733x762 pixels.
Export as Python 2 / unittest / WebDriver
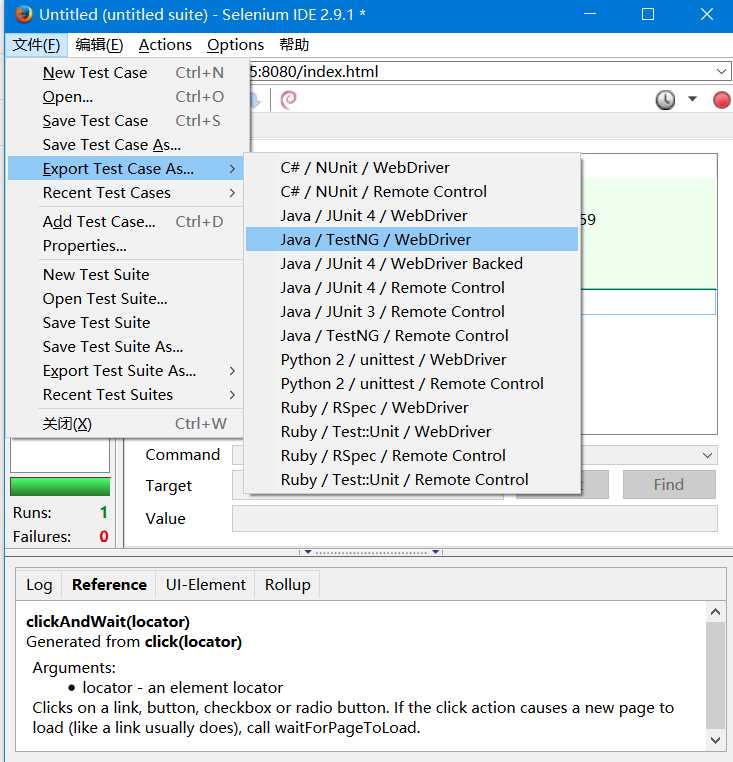coord(412,360)
